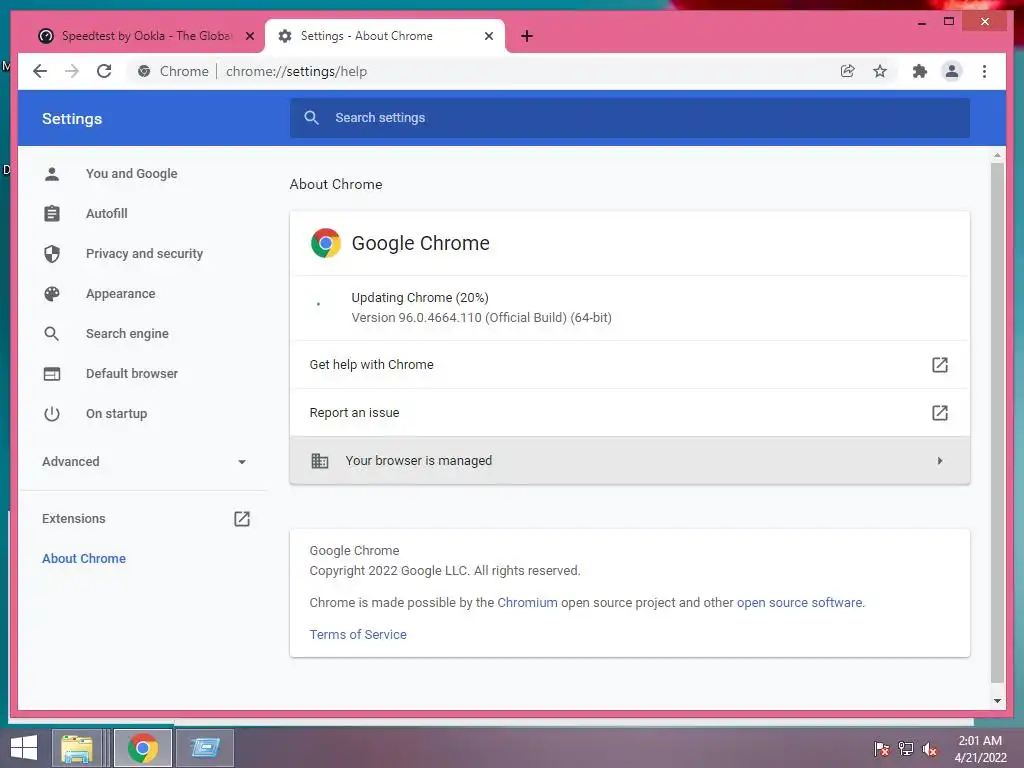Open Autofill settings
The height and width of the screenshot is (768, 1024).
tap(106, 214)
